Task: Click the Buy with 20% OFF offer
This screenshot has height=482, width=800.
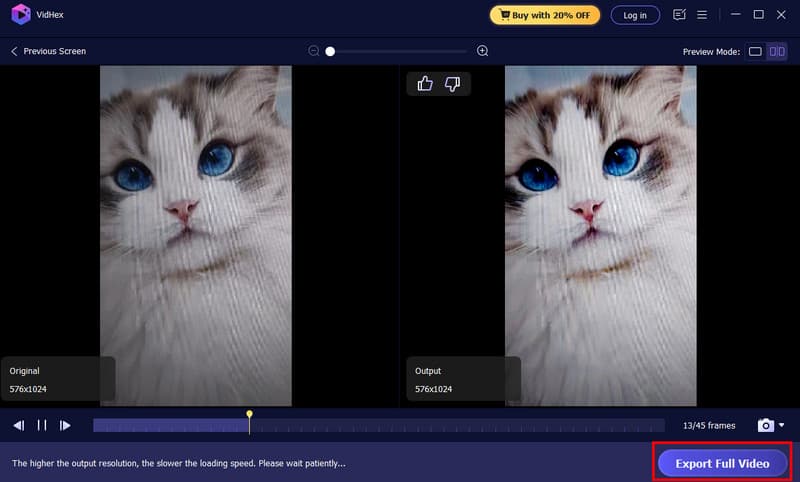Action: tap(545, 15)
